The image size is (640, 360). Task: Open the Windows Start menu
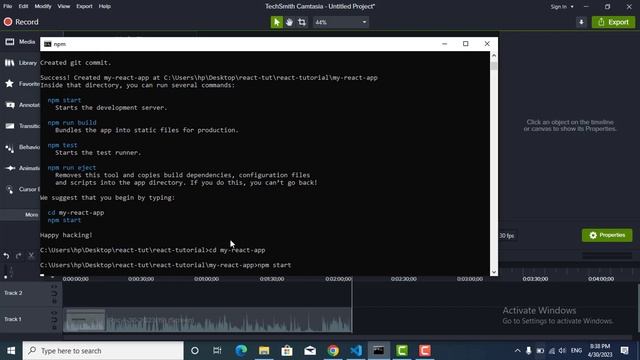coord(11,351)
